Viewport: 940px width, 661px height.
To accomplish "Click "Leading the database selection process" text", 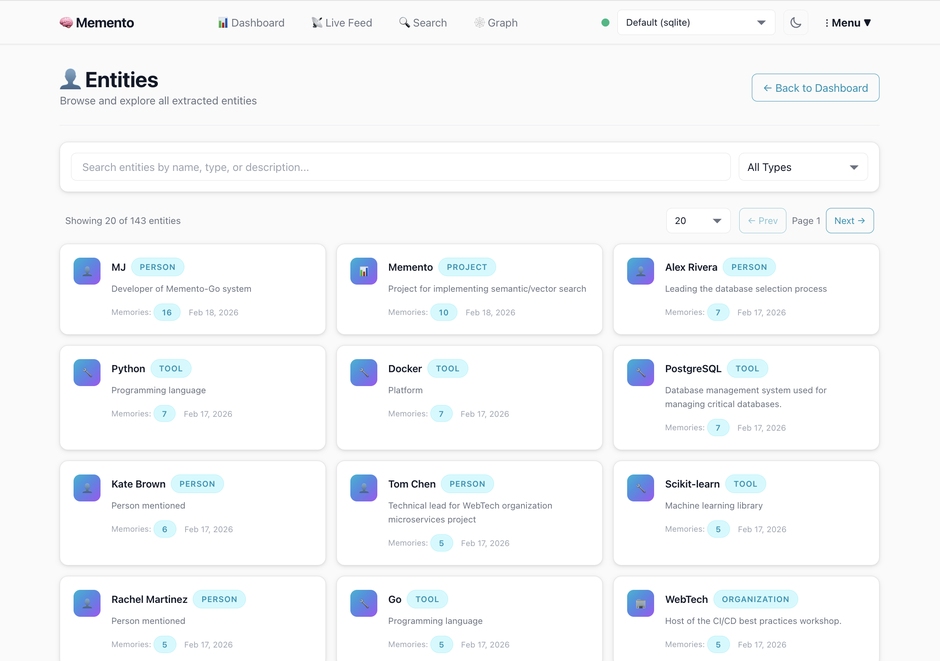I will pos(746,289).
